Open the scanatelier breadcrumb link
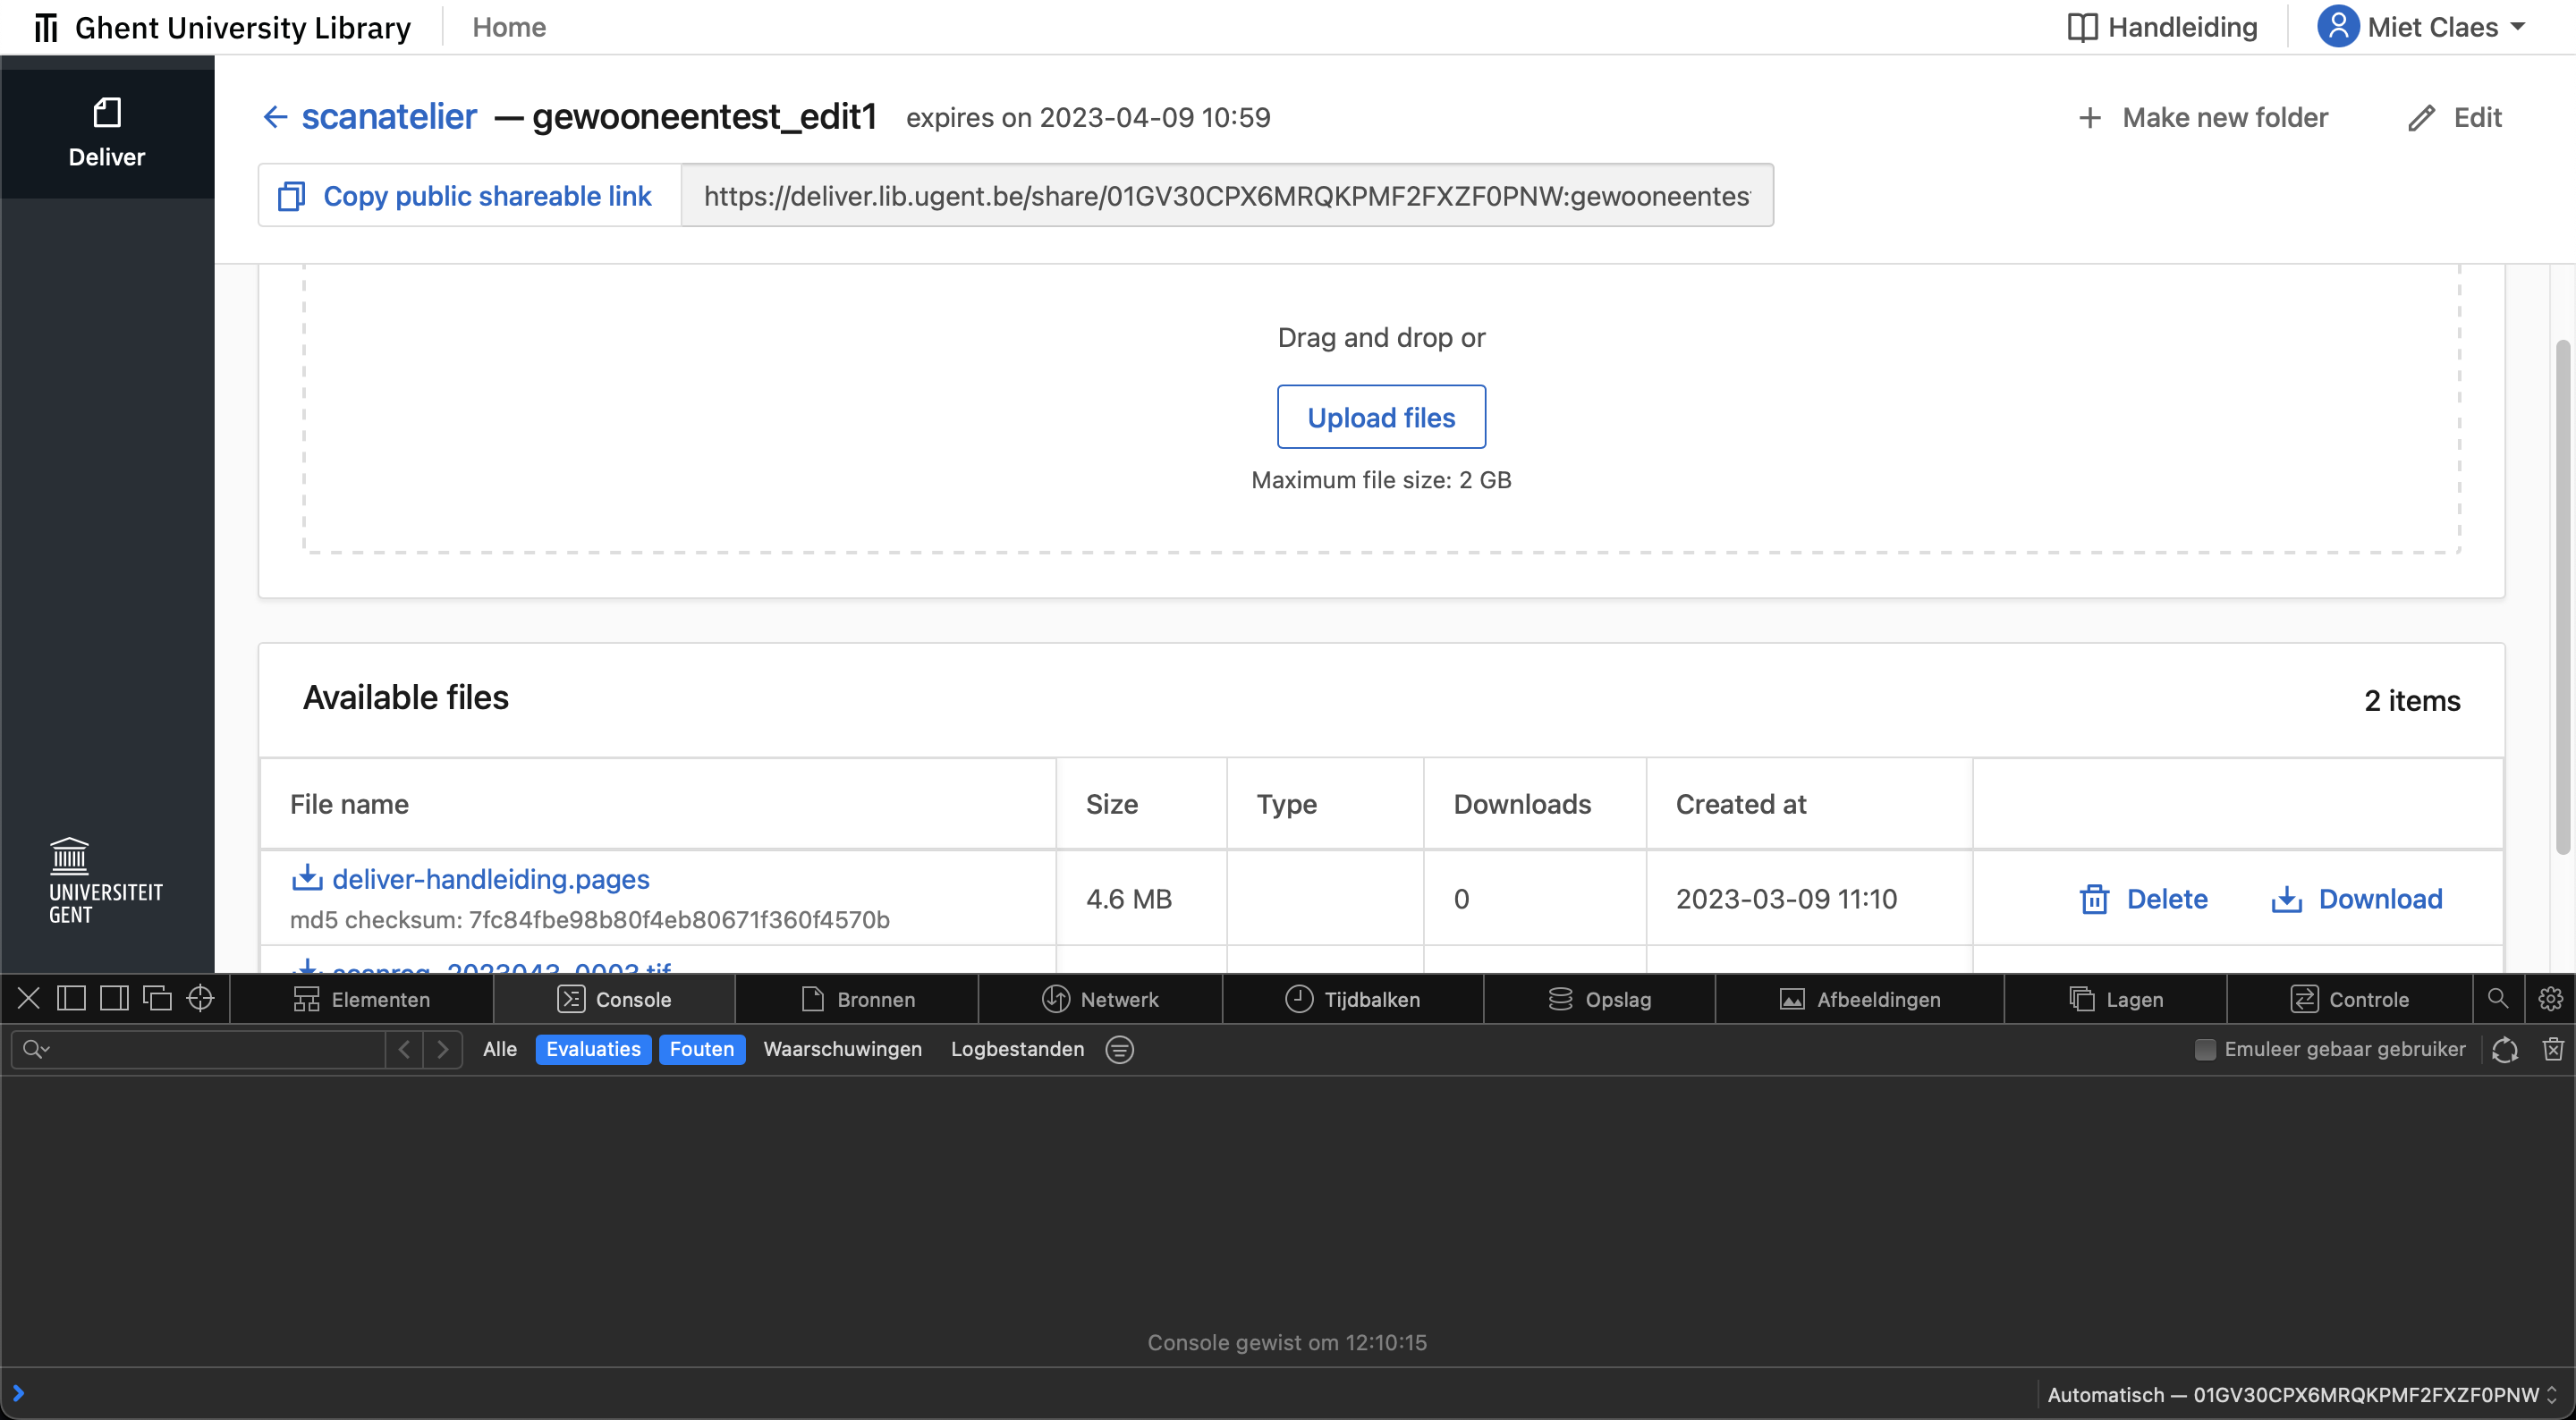 [x=388, y=117]
